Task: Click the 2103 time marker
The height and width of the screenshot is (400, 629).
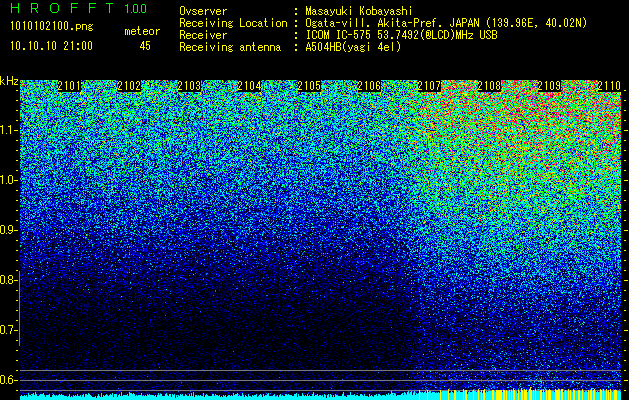Action: (x=189, y=86)
